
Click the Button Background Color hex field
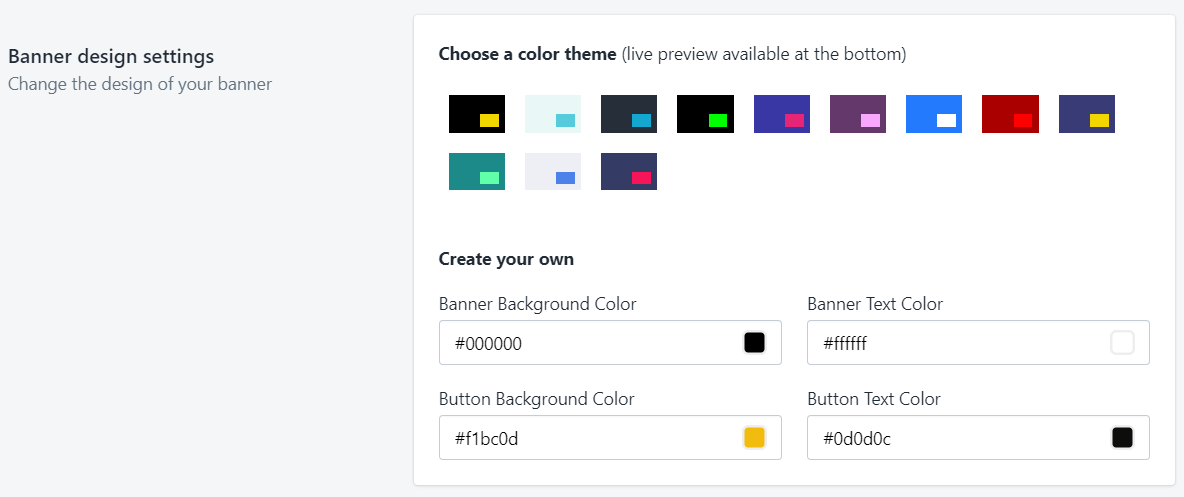[585, 438]
